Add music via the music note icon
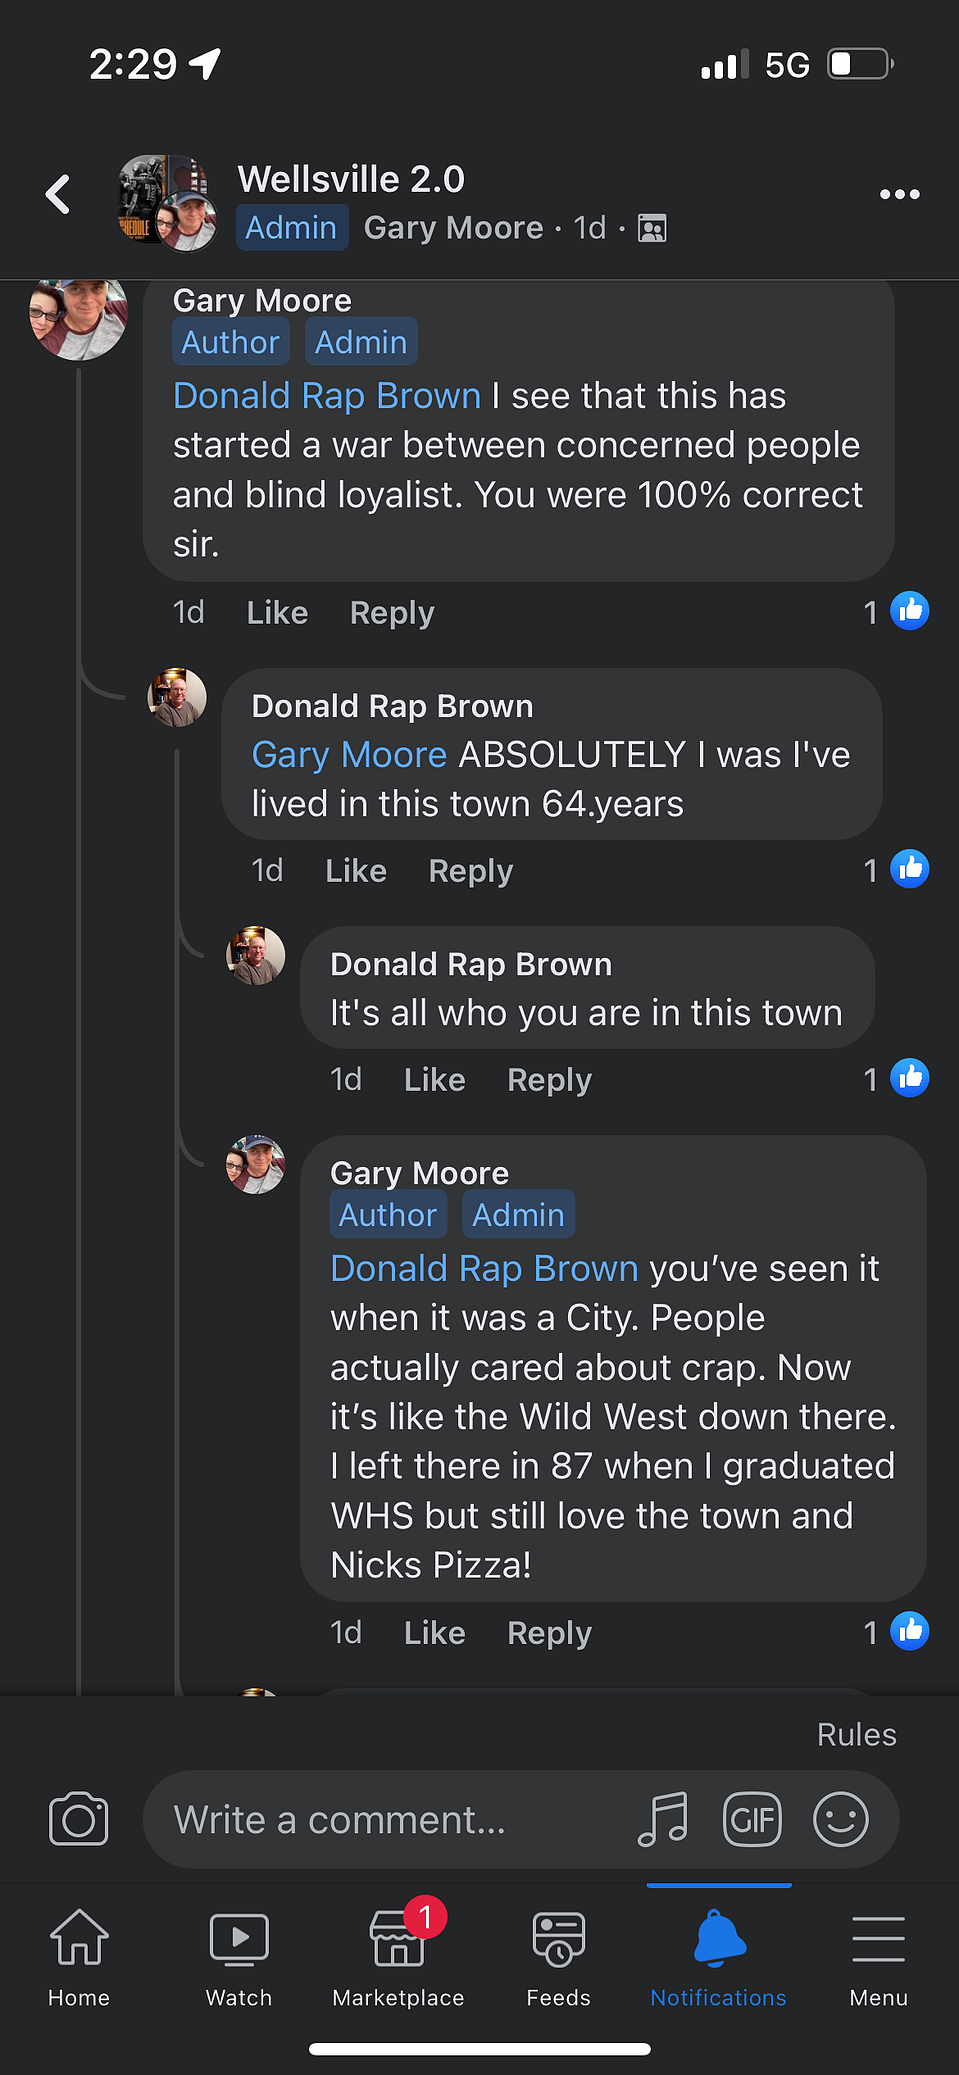Image resolution: width=959 pixels, height=2075 pixels. [663, 1819]
